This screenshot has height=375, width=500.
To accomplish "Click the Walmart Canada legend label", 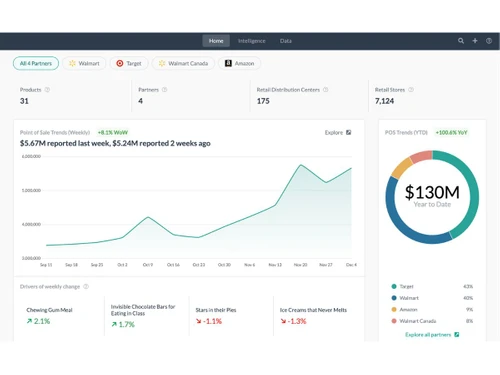I will [418, 321].
